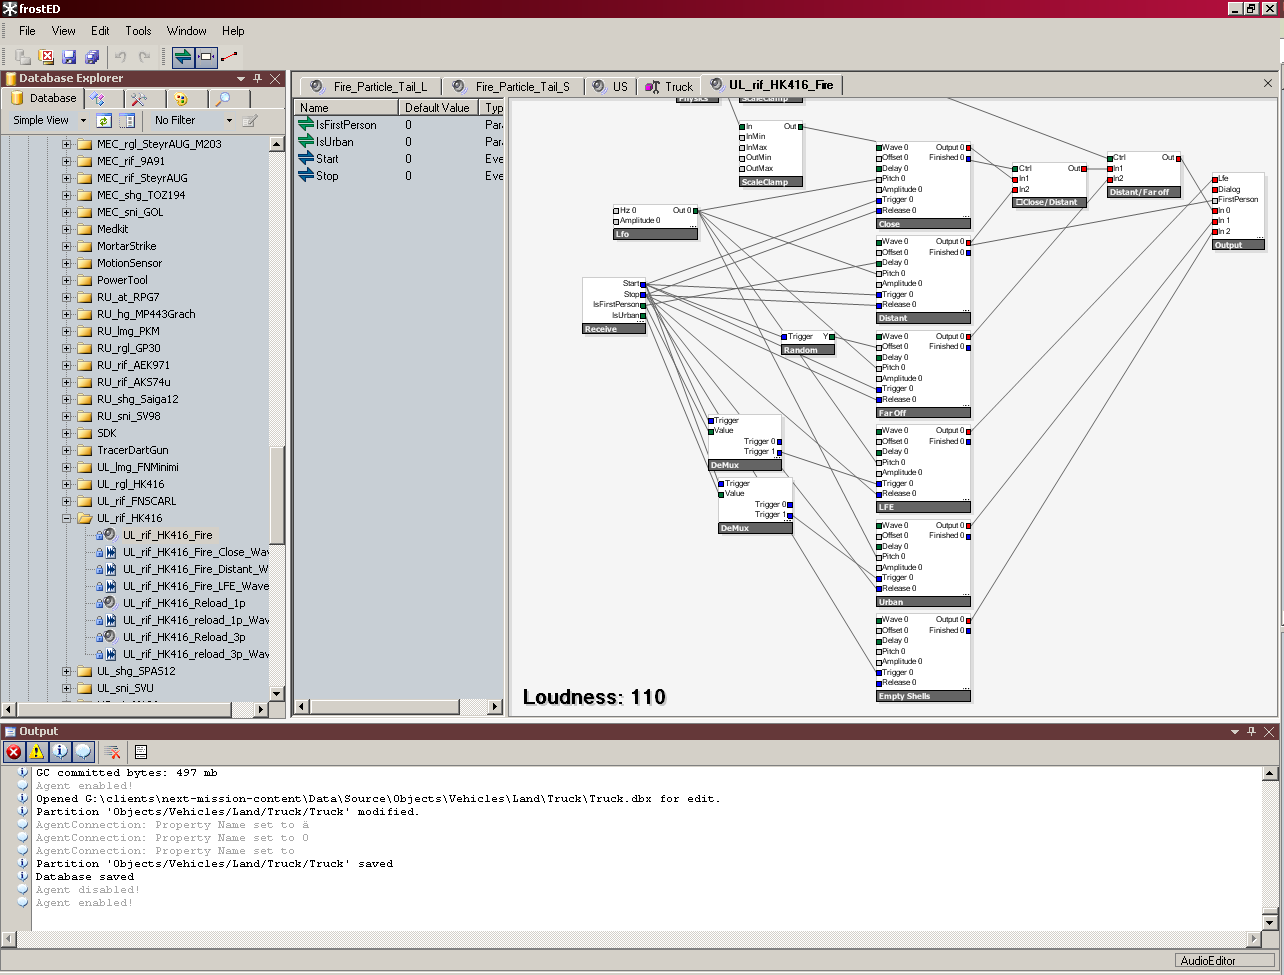Click the Default Value column header
Image resolution: width=1284 pixels, height=975 pixels.
437,108
